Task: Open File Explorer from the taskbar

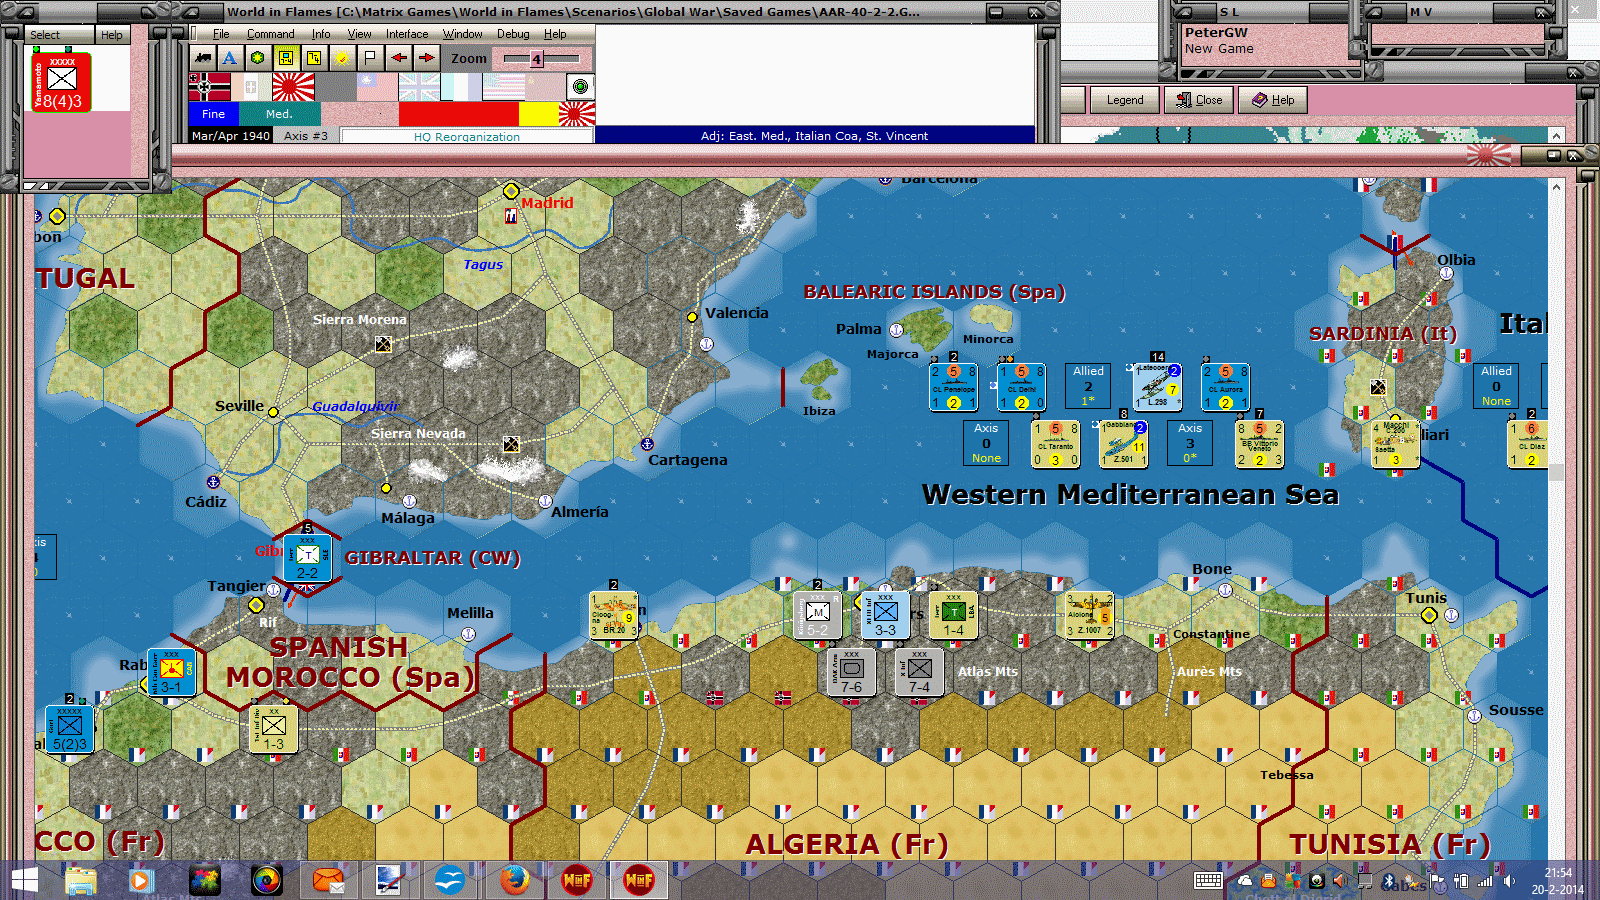Action: point(81,881)
